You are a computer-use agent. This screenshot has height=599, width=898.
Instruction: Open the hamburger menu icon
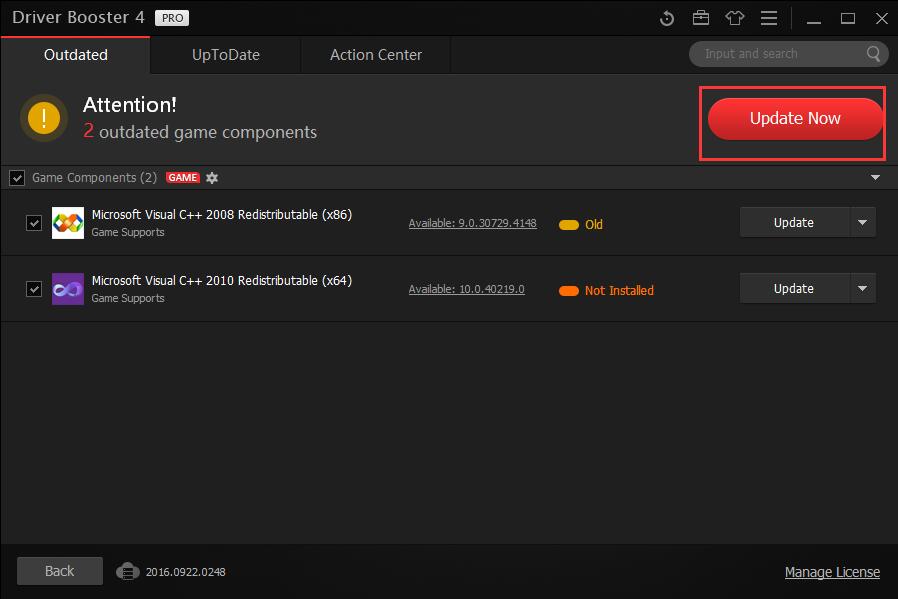(x=769, y=18)
